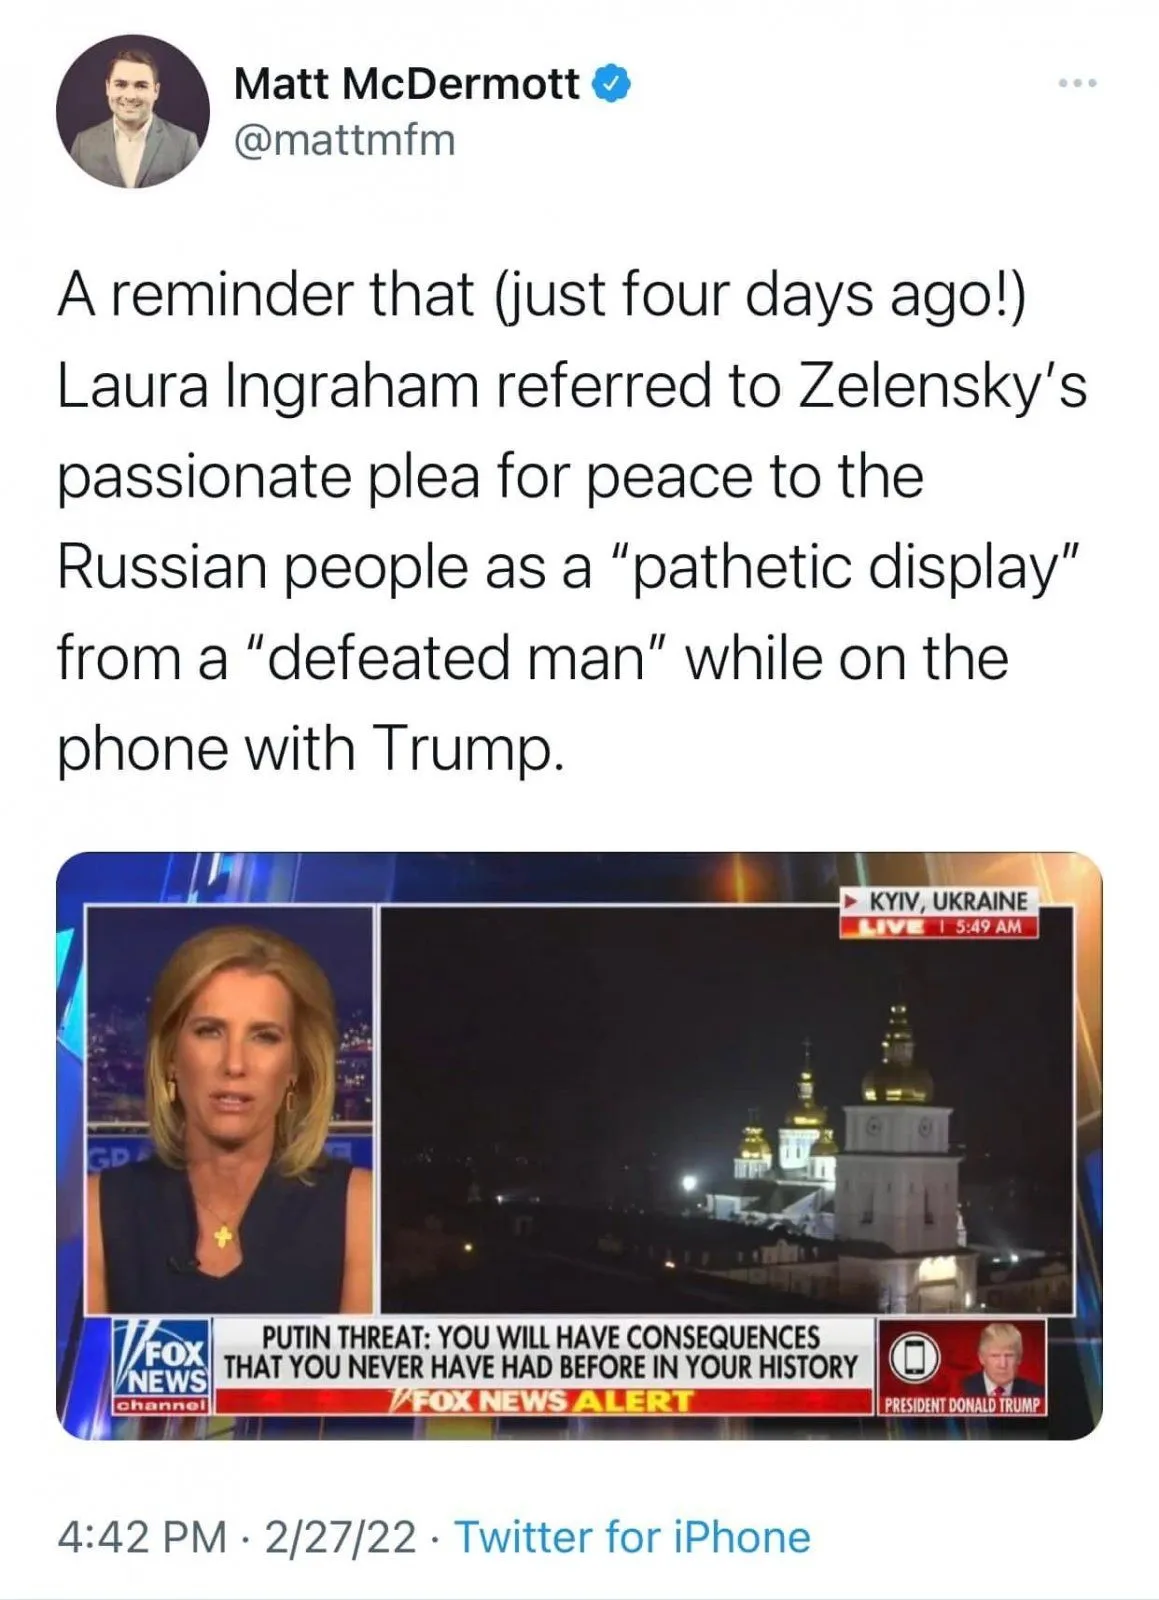1159x1600 pixels.
Task: Open Matt McDermott's profile picture
Action: click(132, 110)
